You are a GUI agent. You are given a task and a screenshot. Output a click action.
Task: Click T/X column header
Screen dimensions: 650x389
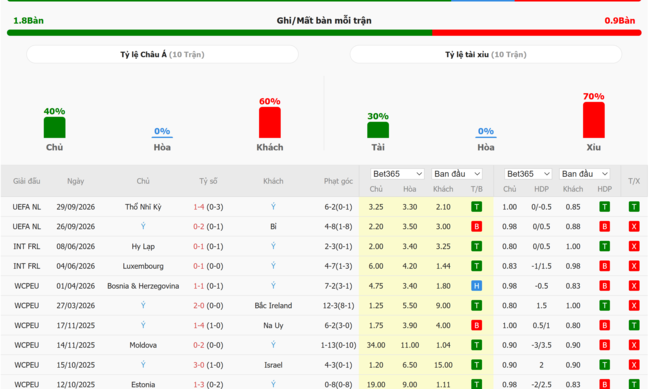coord(634,181)
